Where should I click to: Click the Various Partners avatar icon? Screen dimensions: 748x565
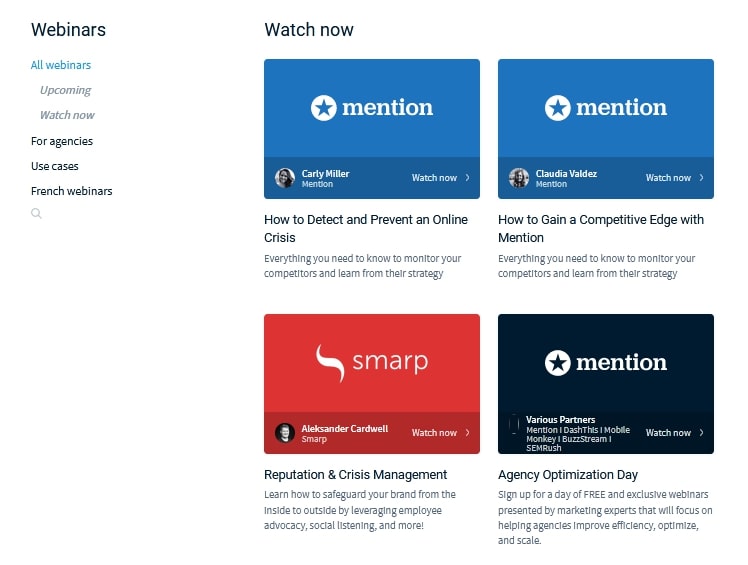(x=514, y=424)
